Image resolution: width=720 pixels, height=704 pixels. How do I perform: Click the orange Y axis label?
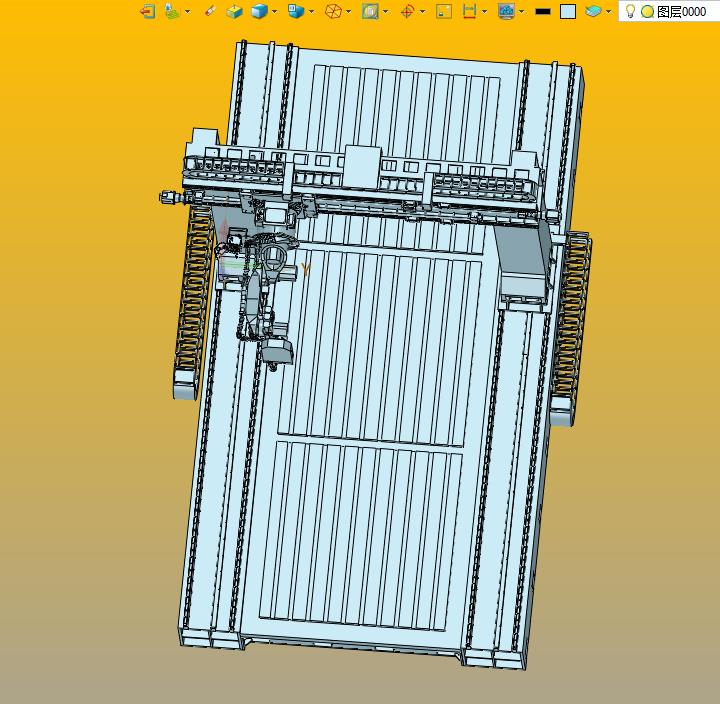click(306, 268)
